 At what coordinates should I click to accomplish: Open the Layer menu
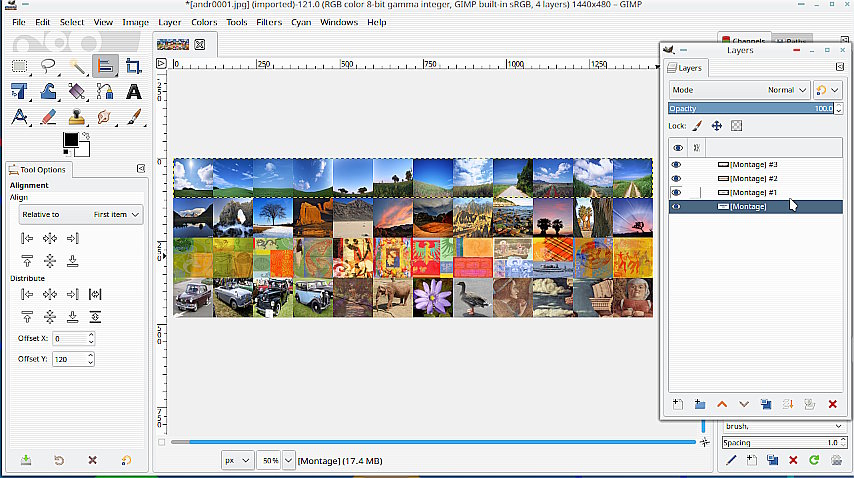(x=169, y=22)
